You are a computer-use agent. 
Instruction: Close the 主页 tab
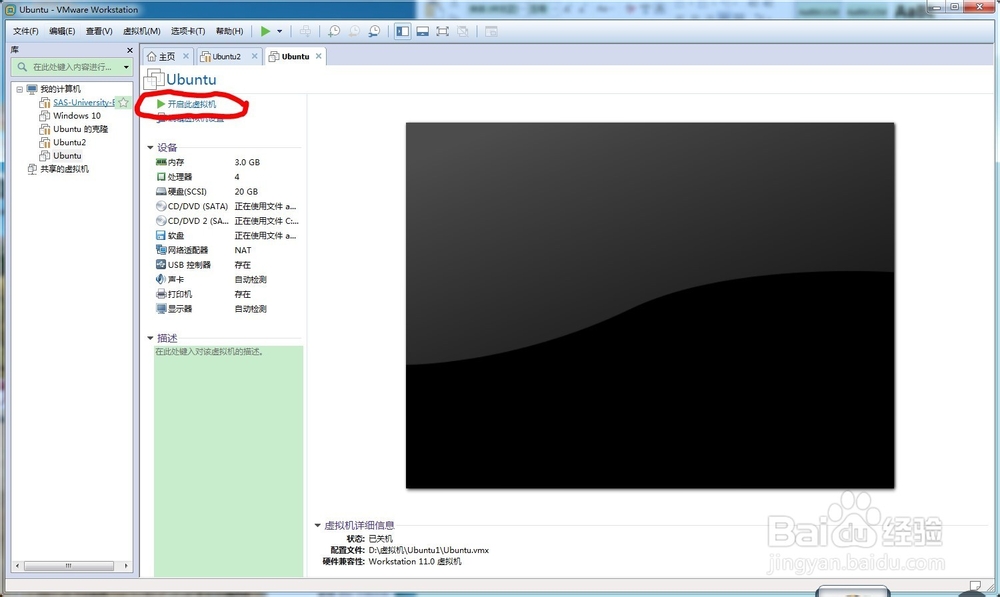pos(186,56)
